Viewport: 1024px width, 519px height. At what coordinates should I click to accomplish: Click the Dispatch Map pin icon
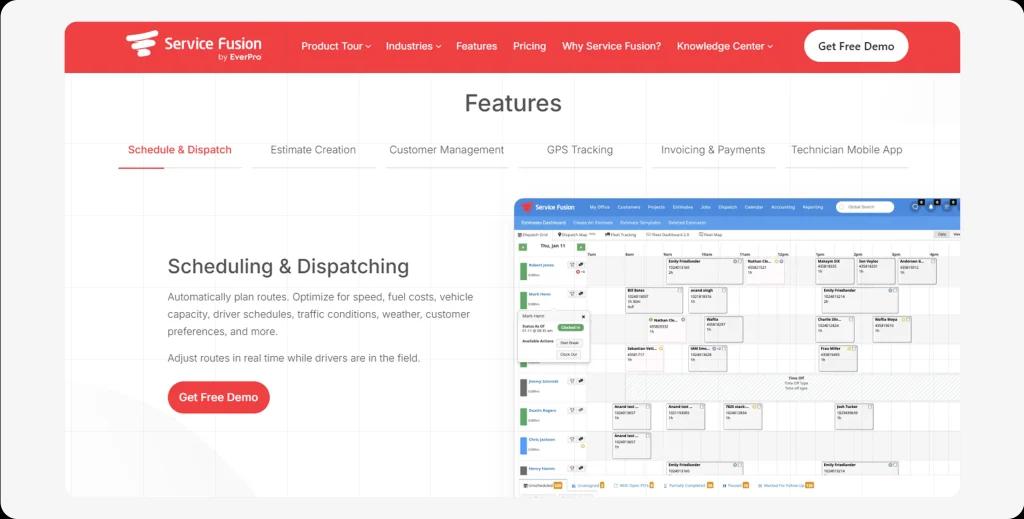560,235
